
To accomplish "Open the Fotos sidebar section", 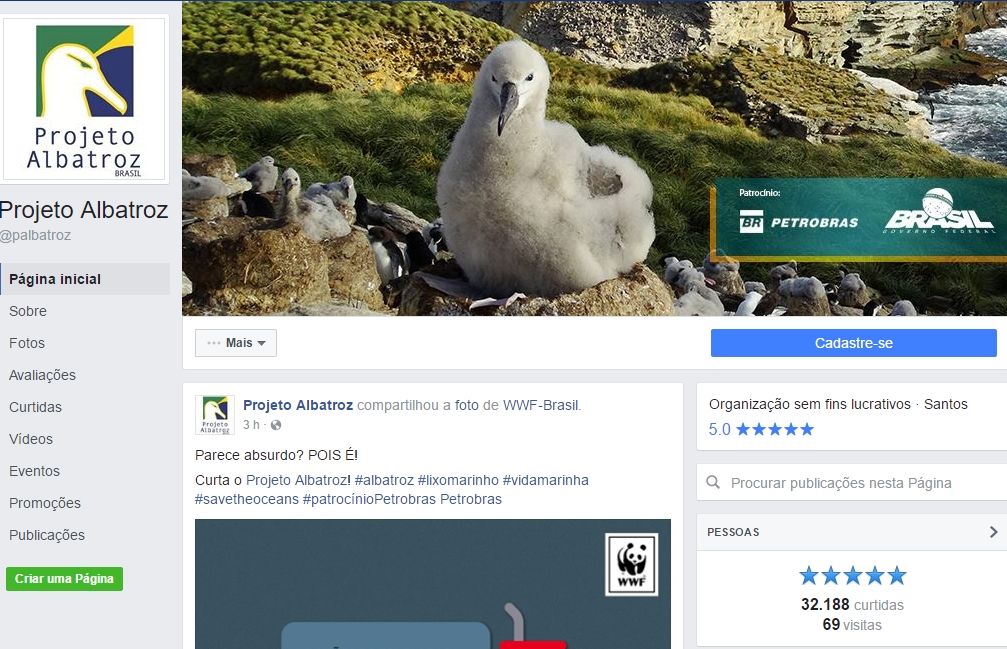I will [x=27, y=343].
